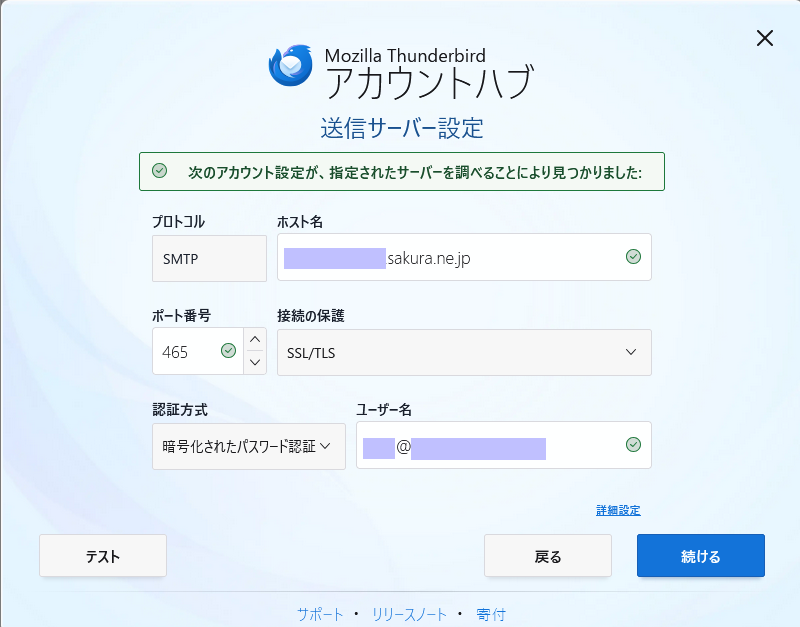The image size is (800, 627).
Task: Click the green checkmark in the hostname field
Action: pos(633,257)
